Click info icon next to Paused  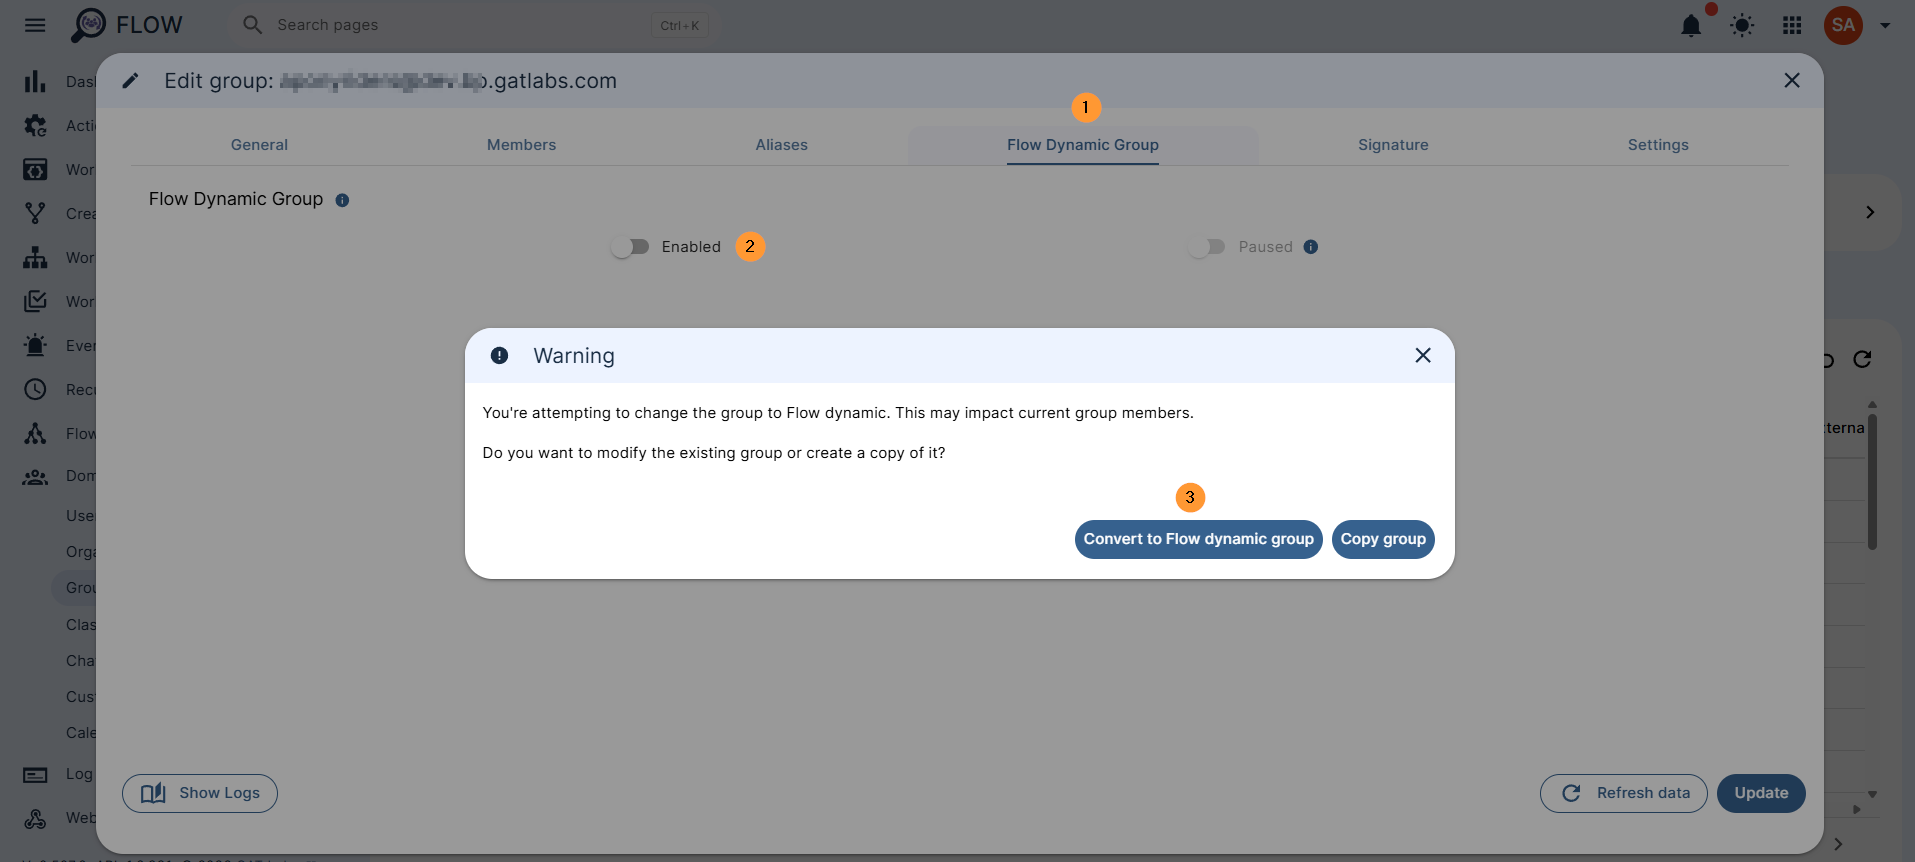pos(1311,247)
